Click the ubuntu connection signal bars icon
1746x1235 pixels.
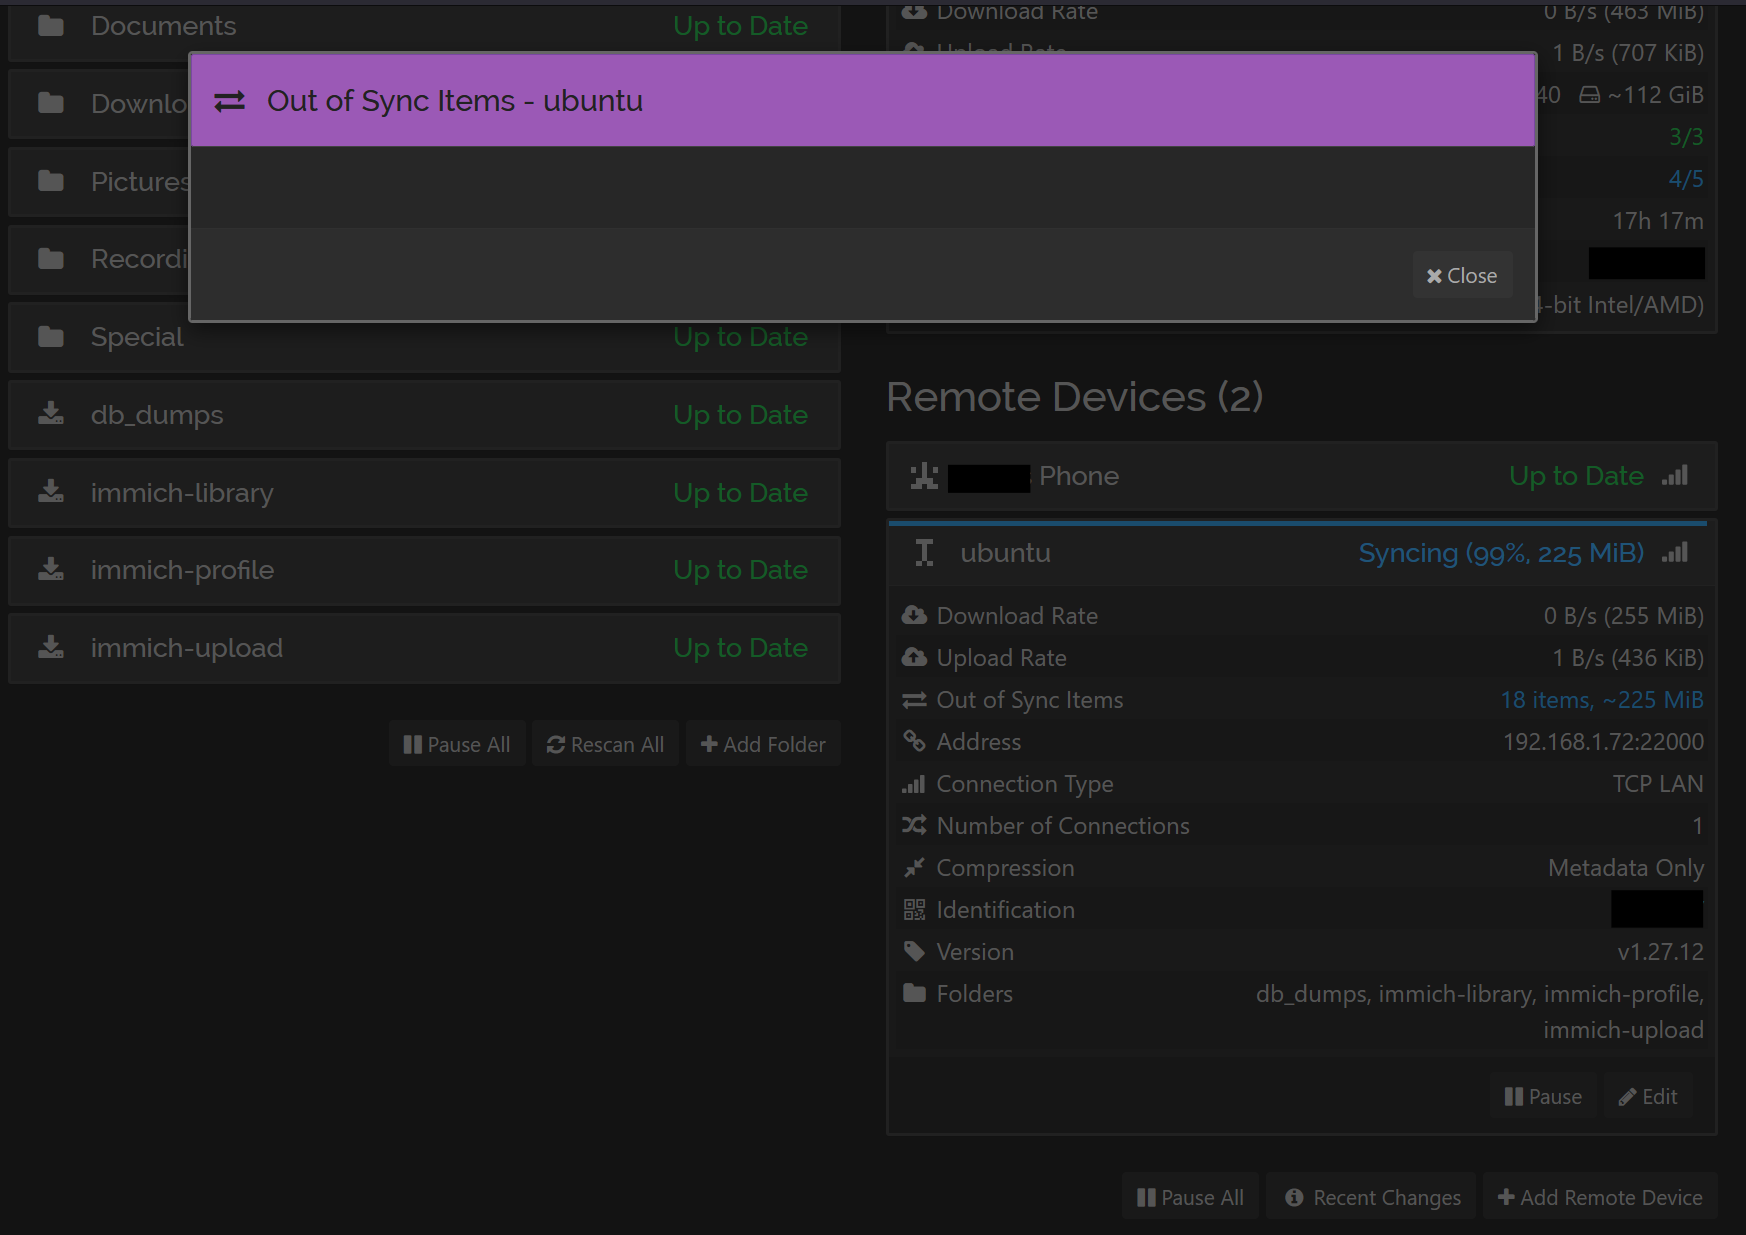coord(1675,553)
